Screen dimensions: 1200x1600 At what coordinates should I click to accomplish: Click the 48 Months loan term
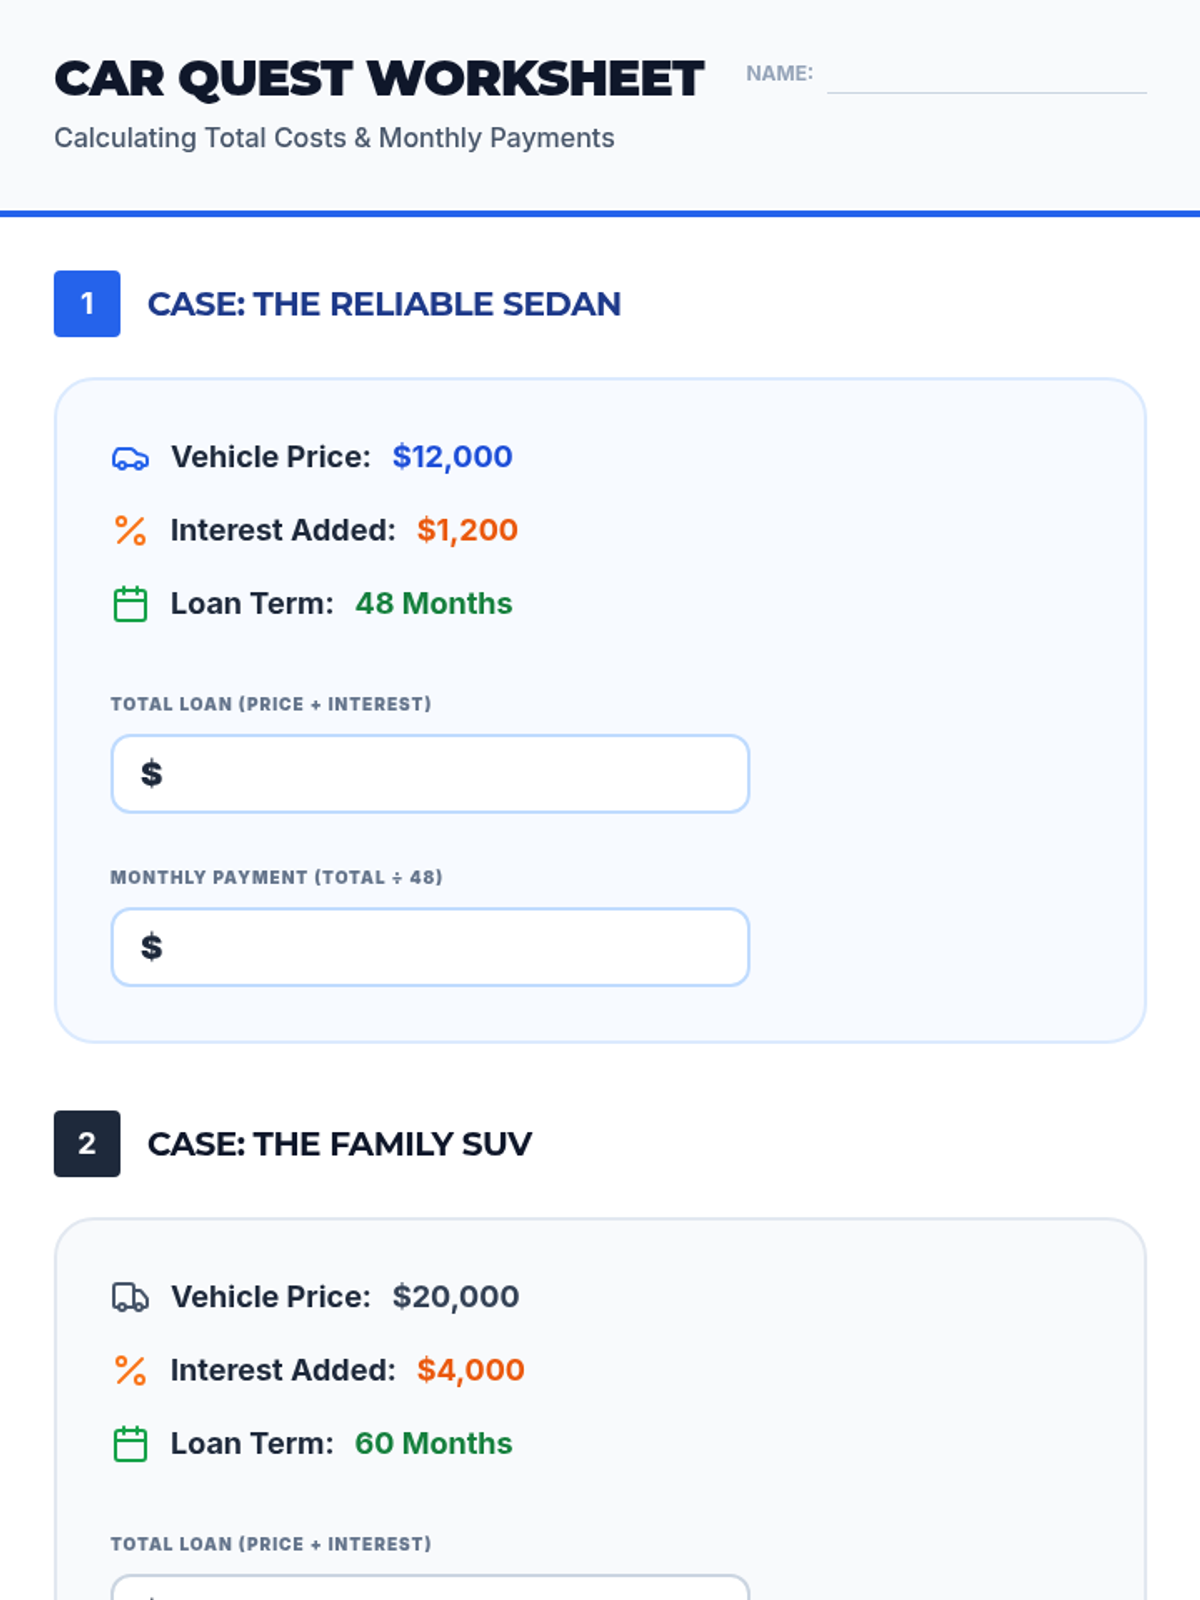point(433,604)
